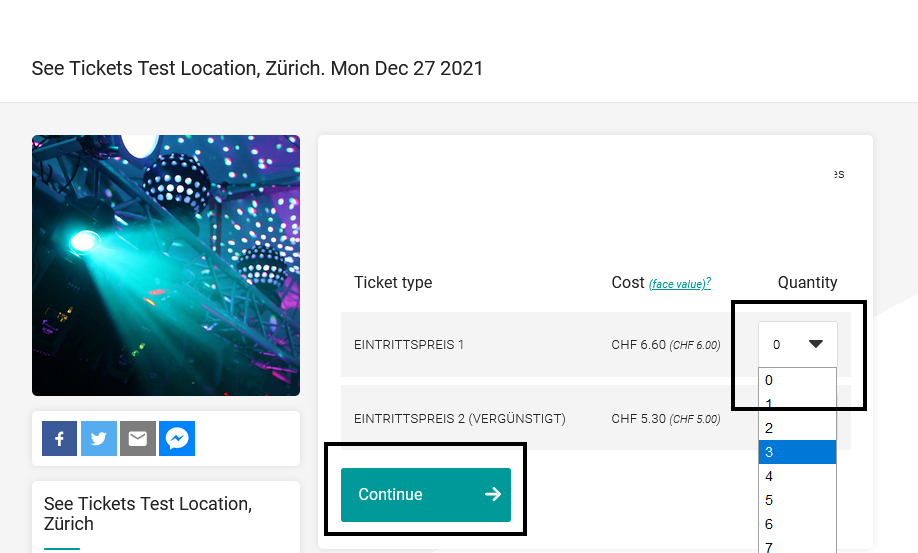Select quantity 6 from the list
This screenshot has width=918, height=553.
coord(797,524)
